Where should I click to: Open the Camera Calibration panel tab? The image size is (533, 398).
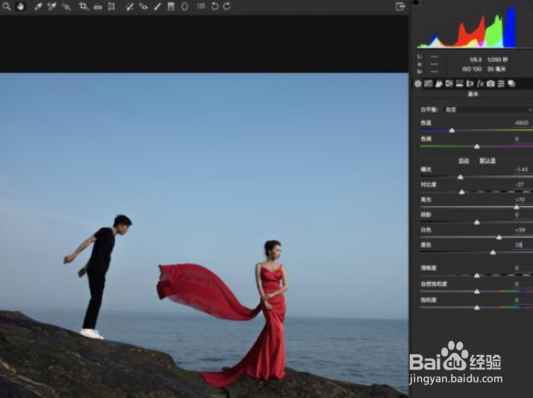(491, 84)
